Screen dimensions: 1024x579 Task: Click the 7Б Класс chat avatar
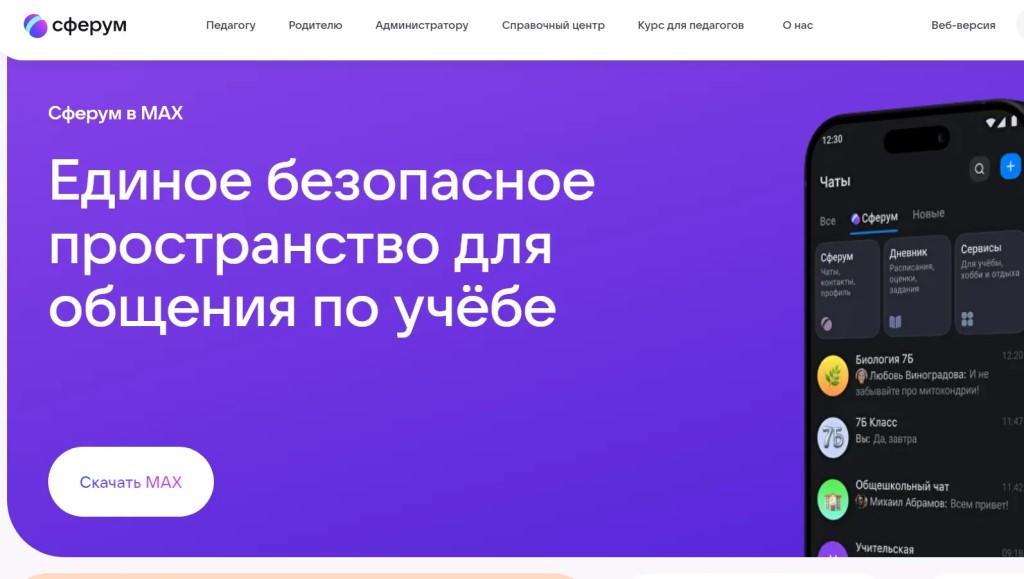[x=833, y=437]
